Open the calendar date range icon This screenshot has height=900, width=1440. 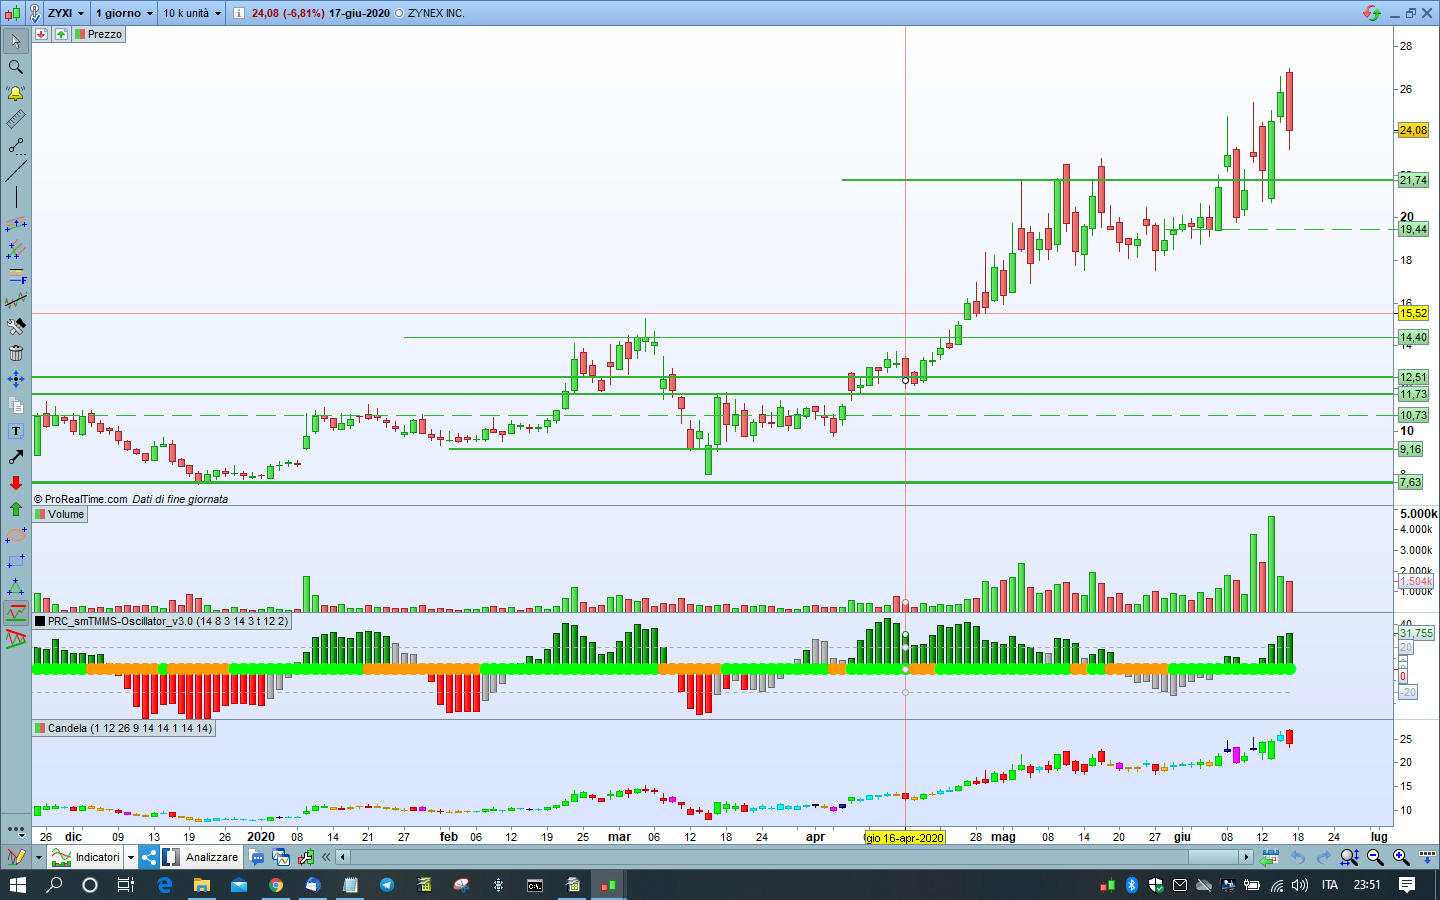pos(1270,857)
